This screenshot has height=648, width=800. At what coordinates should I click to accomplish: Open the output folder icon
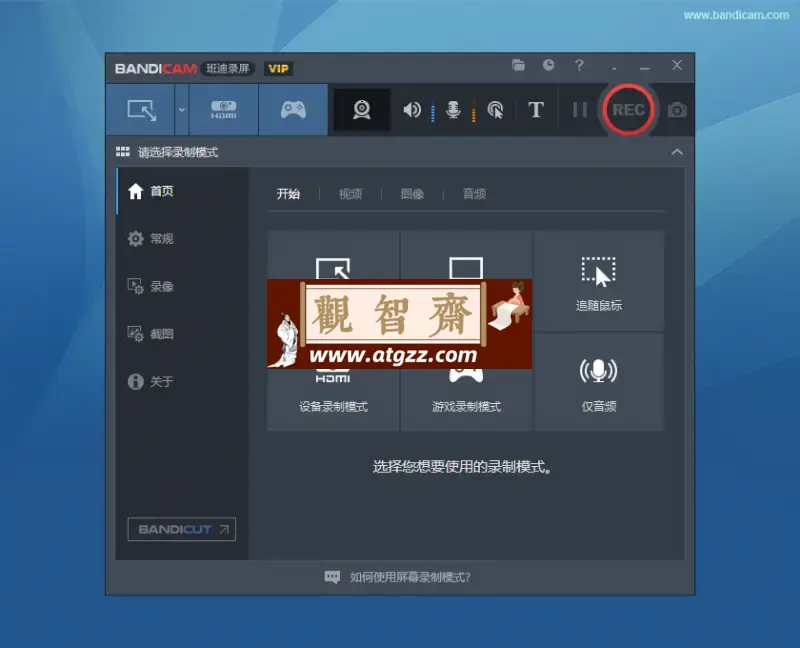[x=518, y=65]
